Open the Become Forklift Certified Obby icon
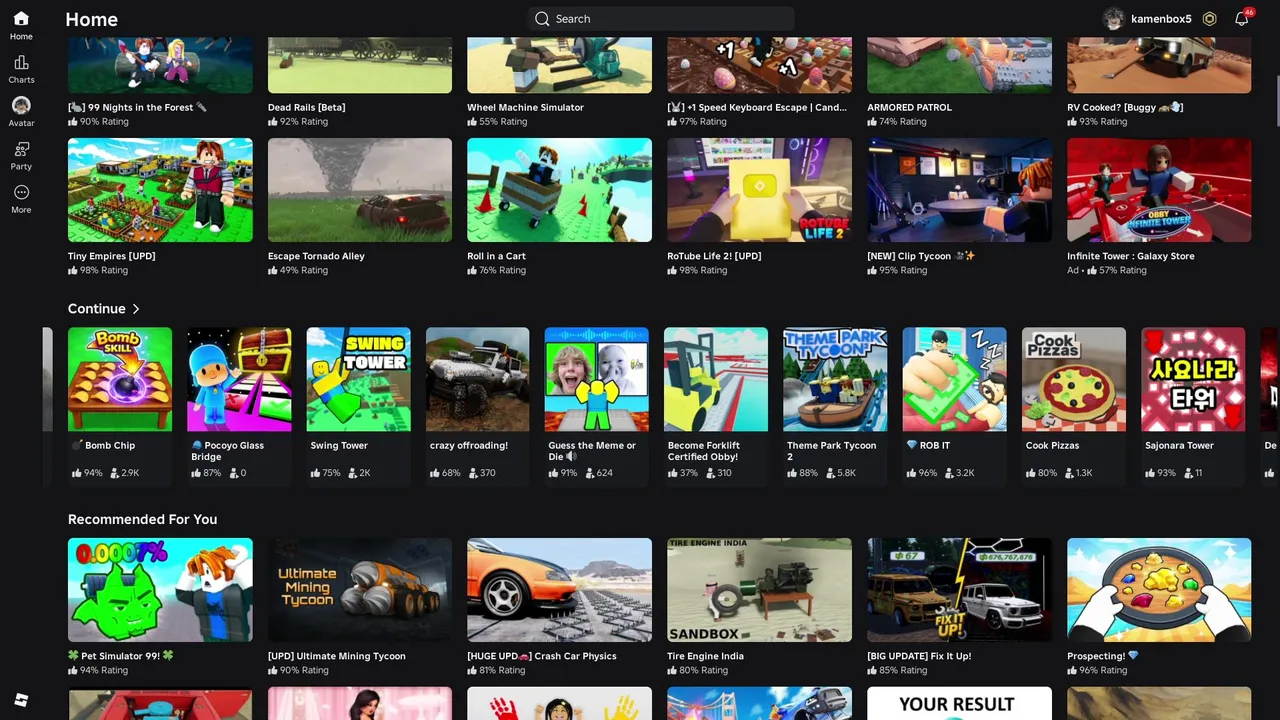 pyautogui.click(x=716, y=379)
